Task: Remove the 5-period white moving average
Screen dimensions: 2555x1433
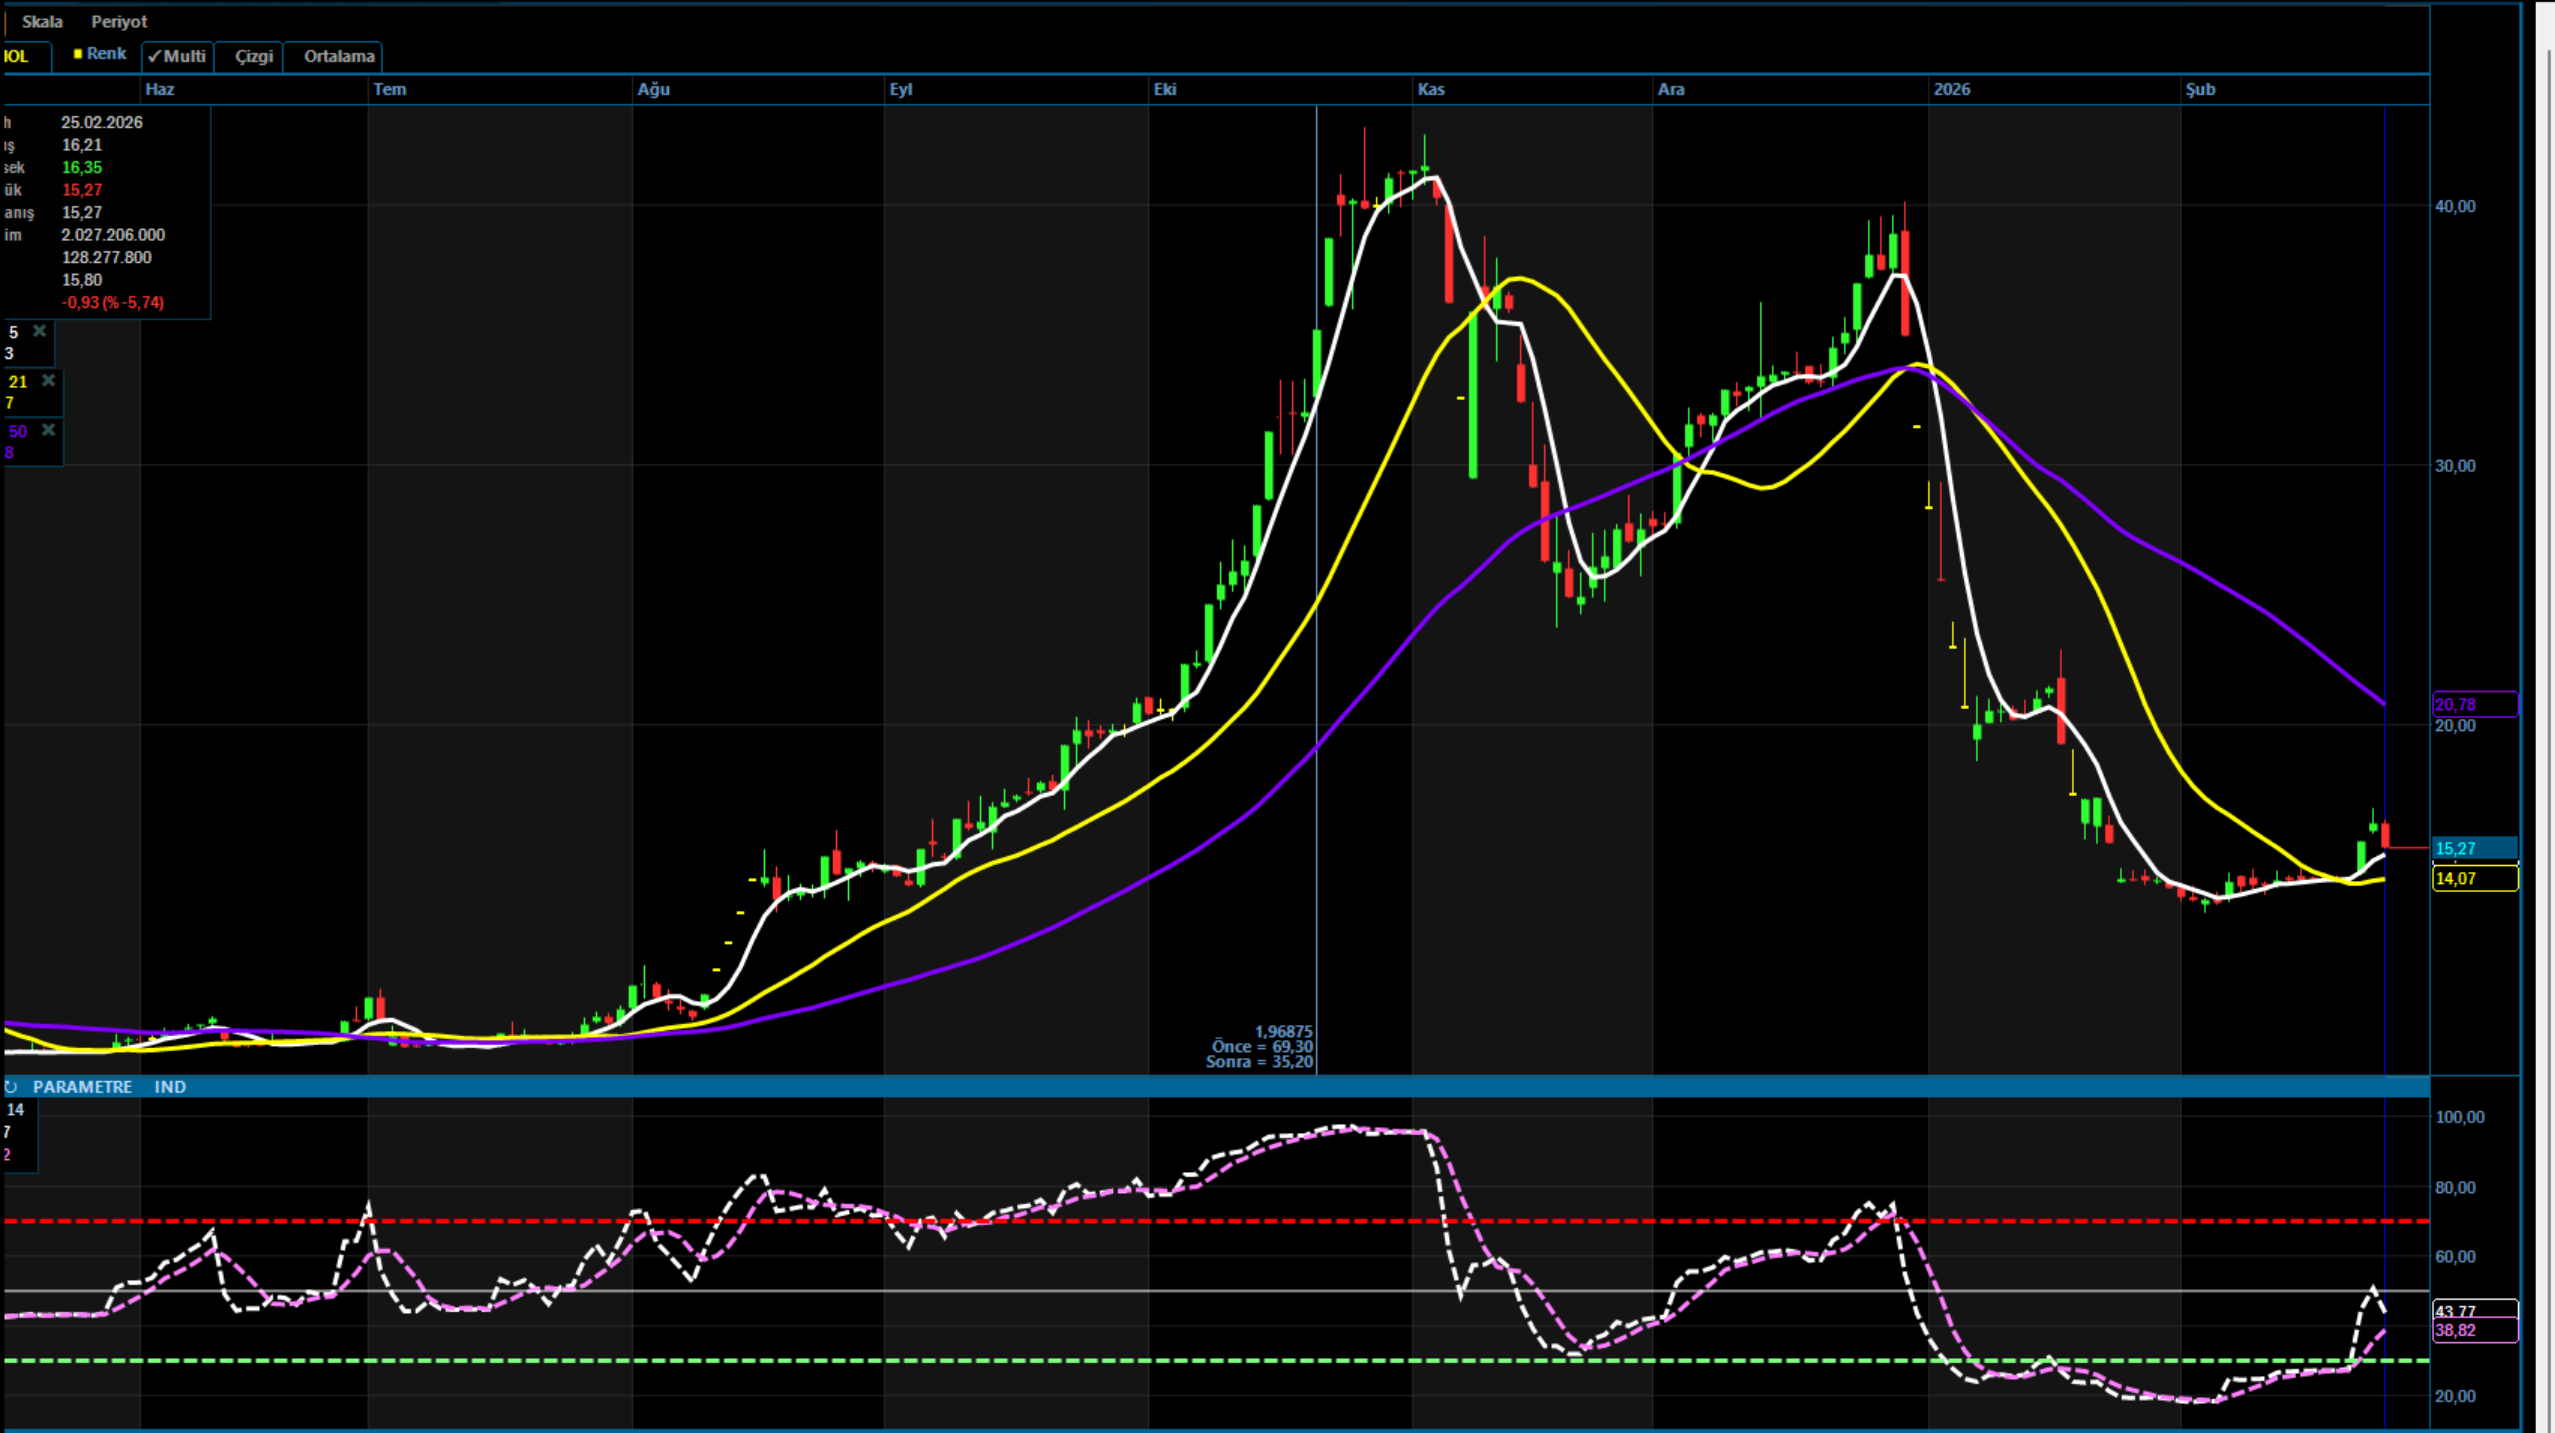Action: click(x=39, y=331)
